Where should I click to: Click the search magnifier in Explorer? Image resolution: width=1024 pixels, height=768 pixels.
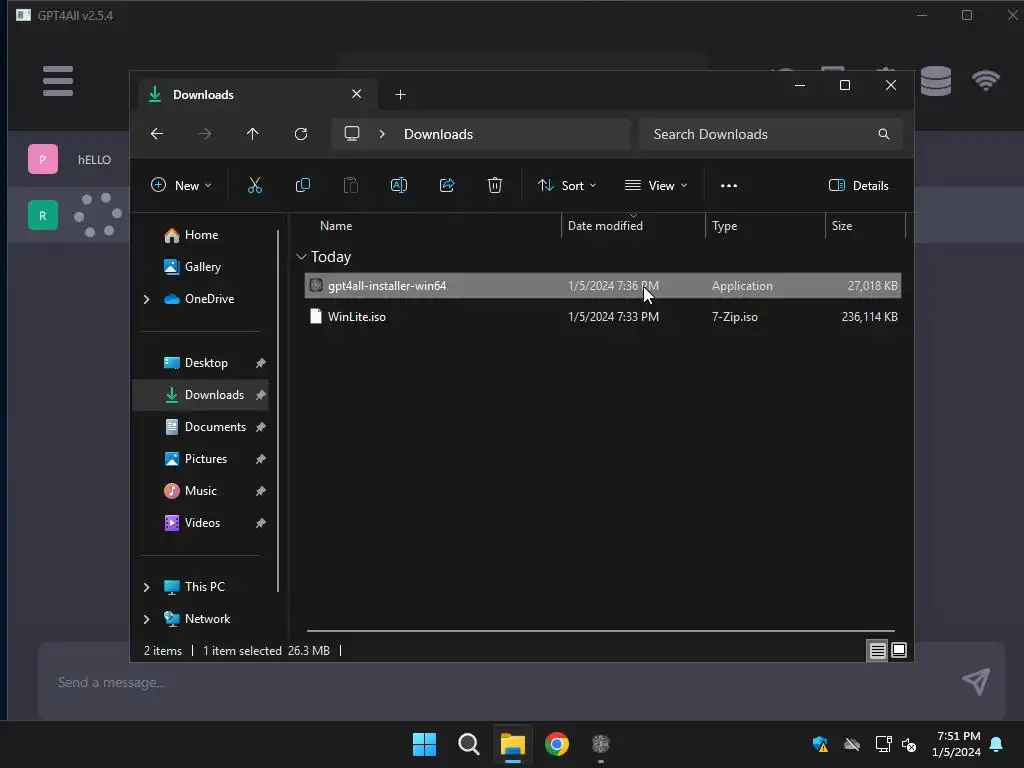(x=884, y=134)
